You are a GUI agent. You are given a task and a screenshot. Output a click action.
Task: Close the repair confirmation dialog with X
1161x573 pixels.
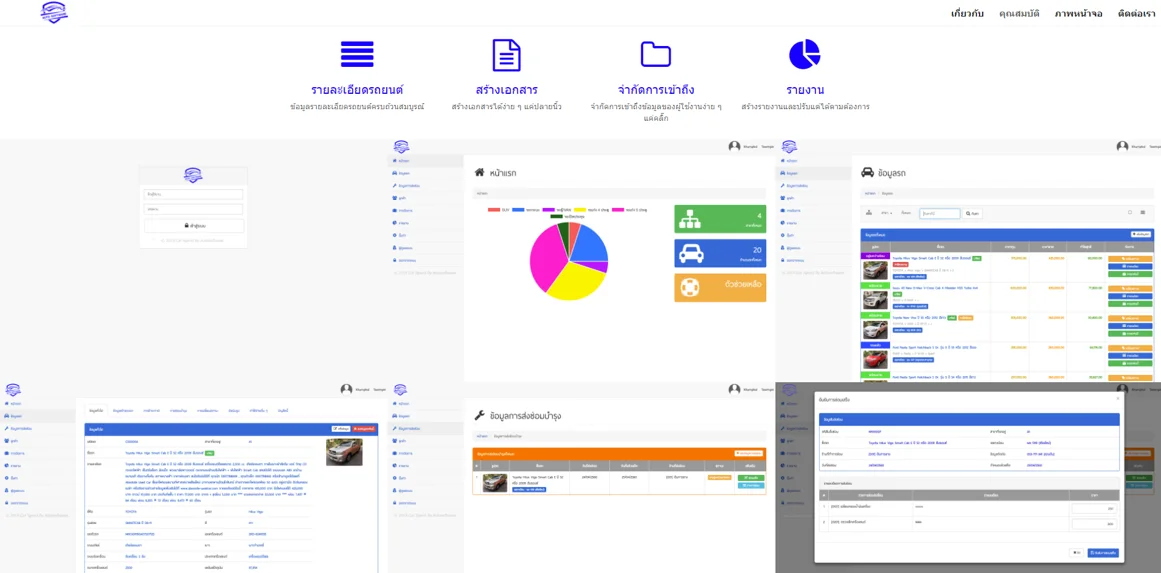point(1118,398)
